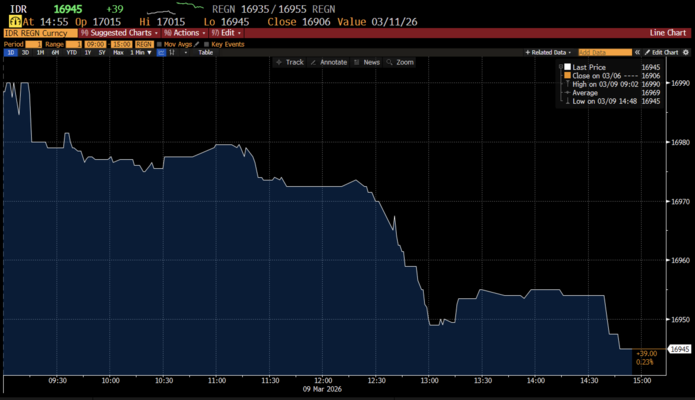Click the orange Close on 03/06 swatch
The image size is (695, 400).
567,76
